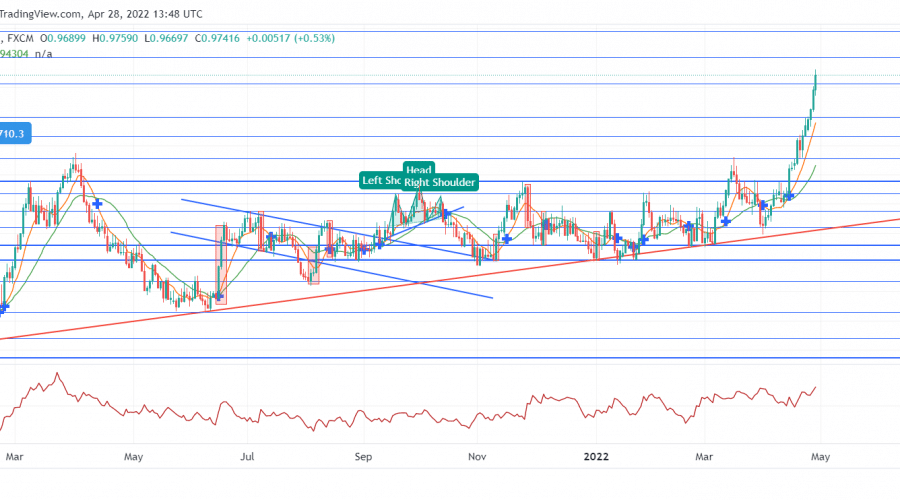Viewport: 900px width, 500px height.
Task: Click the open value O0.96899
Action: tap(63, 38)
